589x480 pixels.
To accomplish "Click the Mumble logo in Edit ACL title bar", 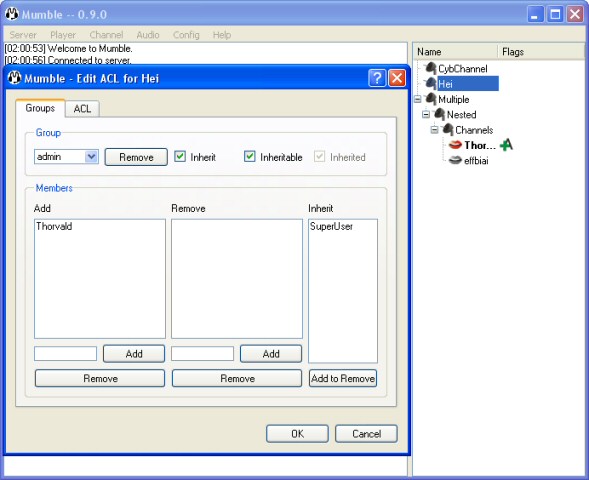I will (14, 78).
